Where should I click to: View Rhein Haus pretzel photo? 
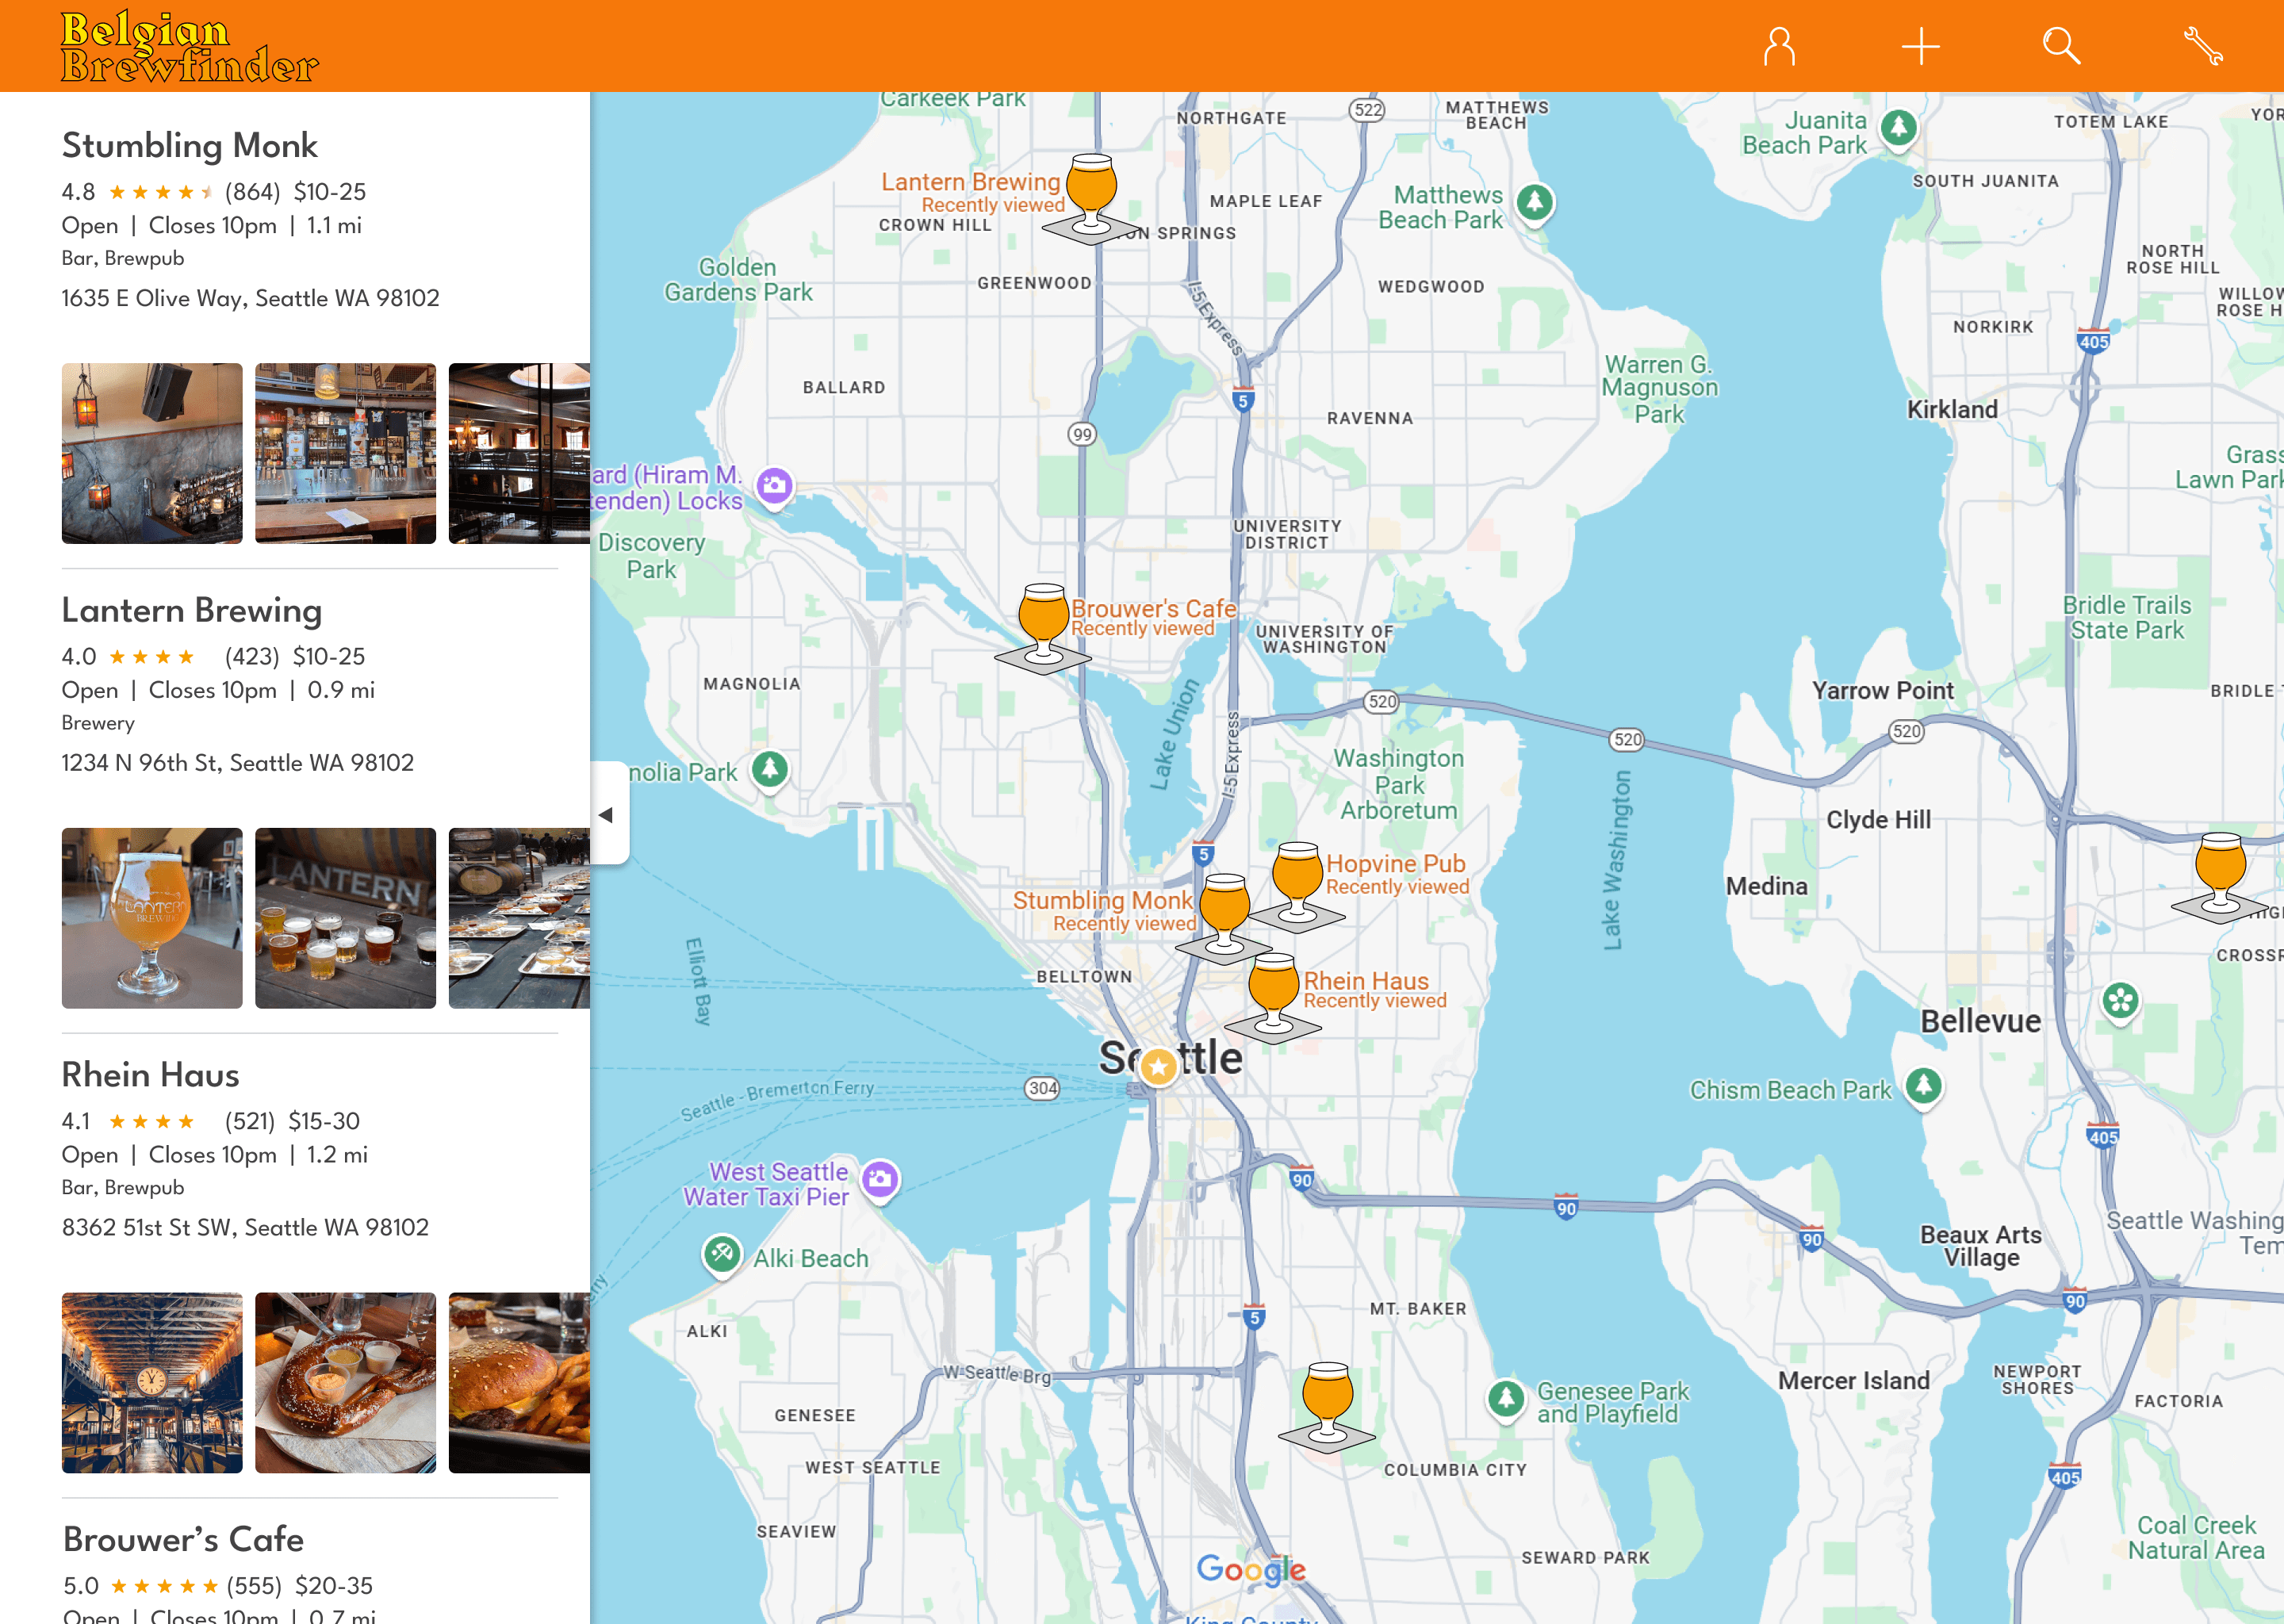(x=345, y=1382)
